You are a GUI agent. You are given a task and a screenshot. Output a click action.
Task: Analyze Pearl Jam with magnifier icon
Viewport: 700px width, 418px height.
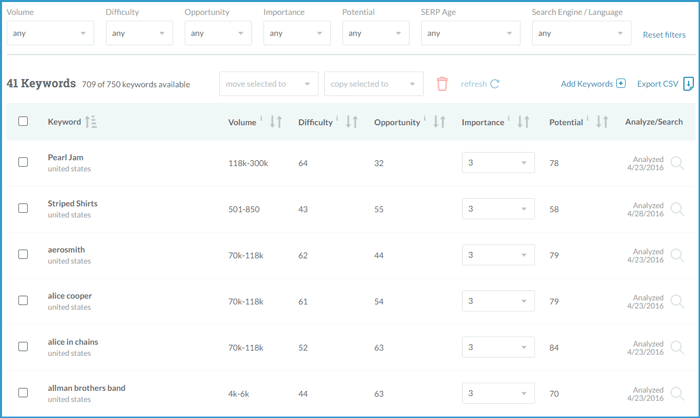(x=677, y=163)
